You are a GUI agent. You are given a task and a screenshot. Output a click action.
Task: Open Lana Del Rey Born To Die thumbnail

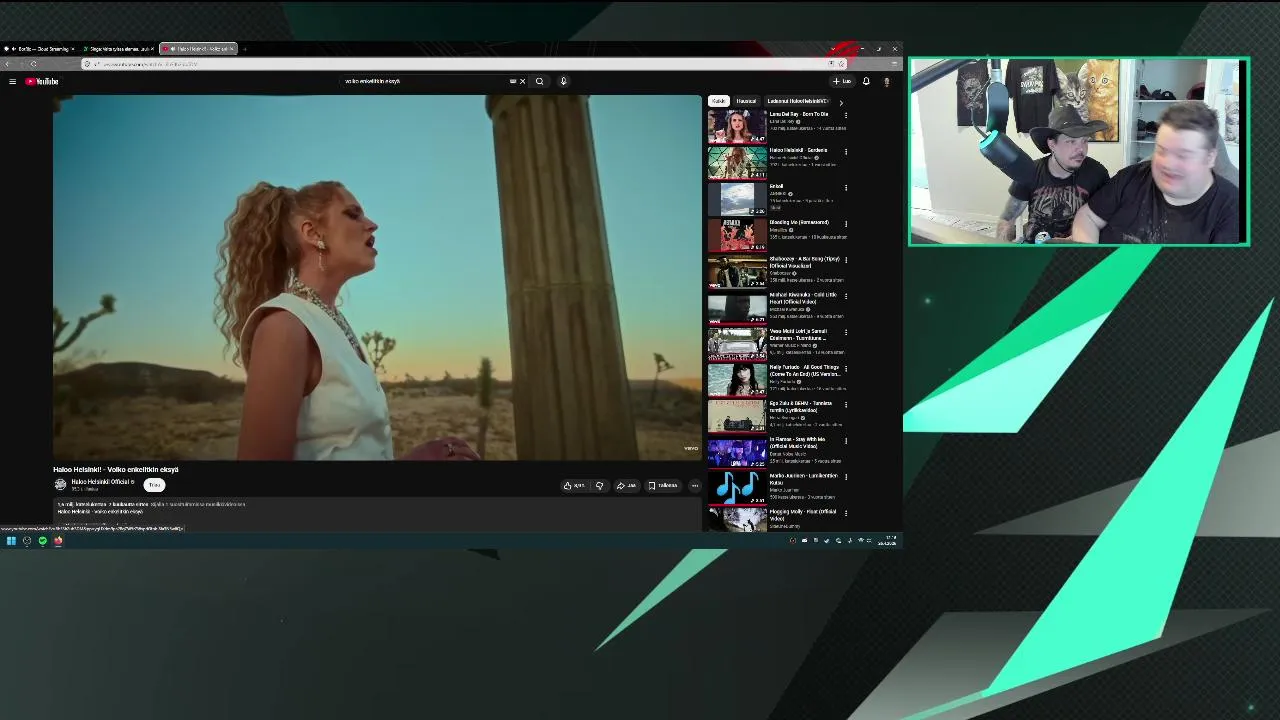(x=737, y=127)
